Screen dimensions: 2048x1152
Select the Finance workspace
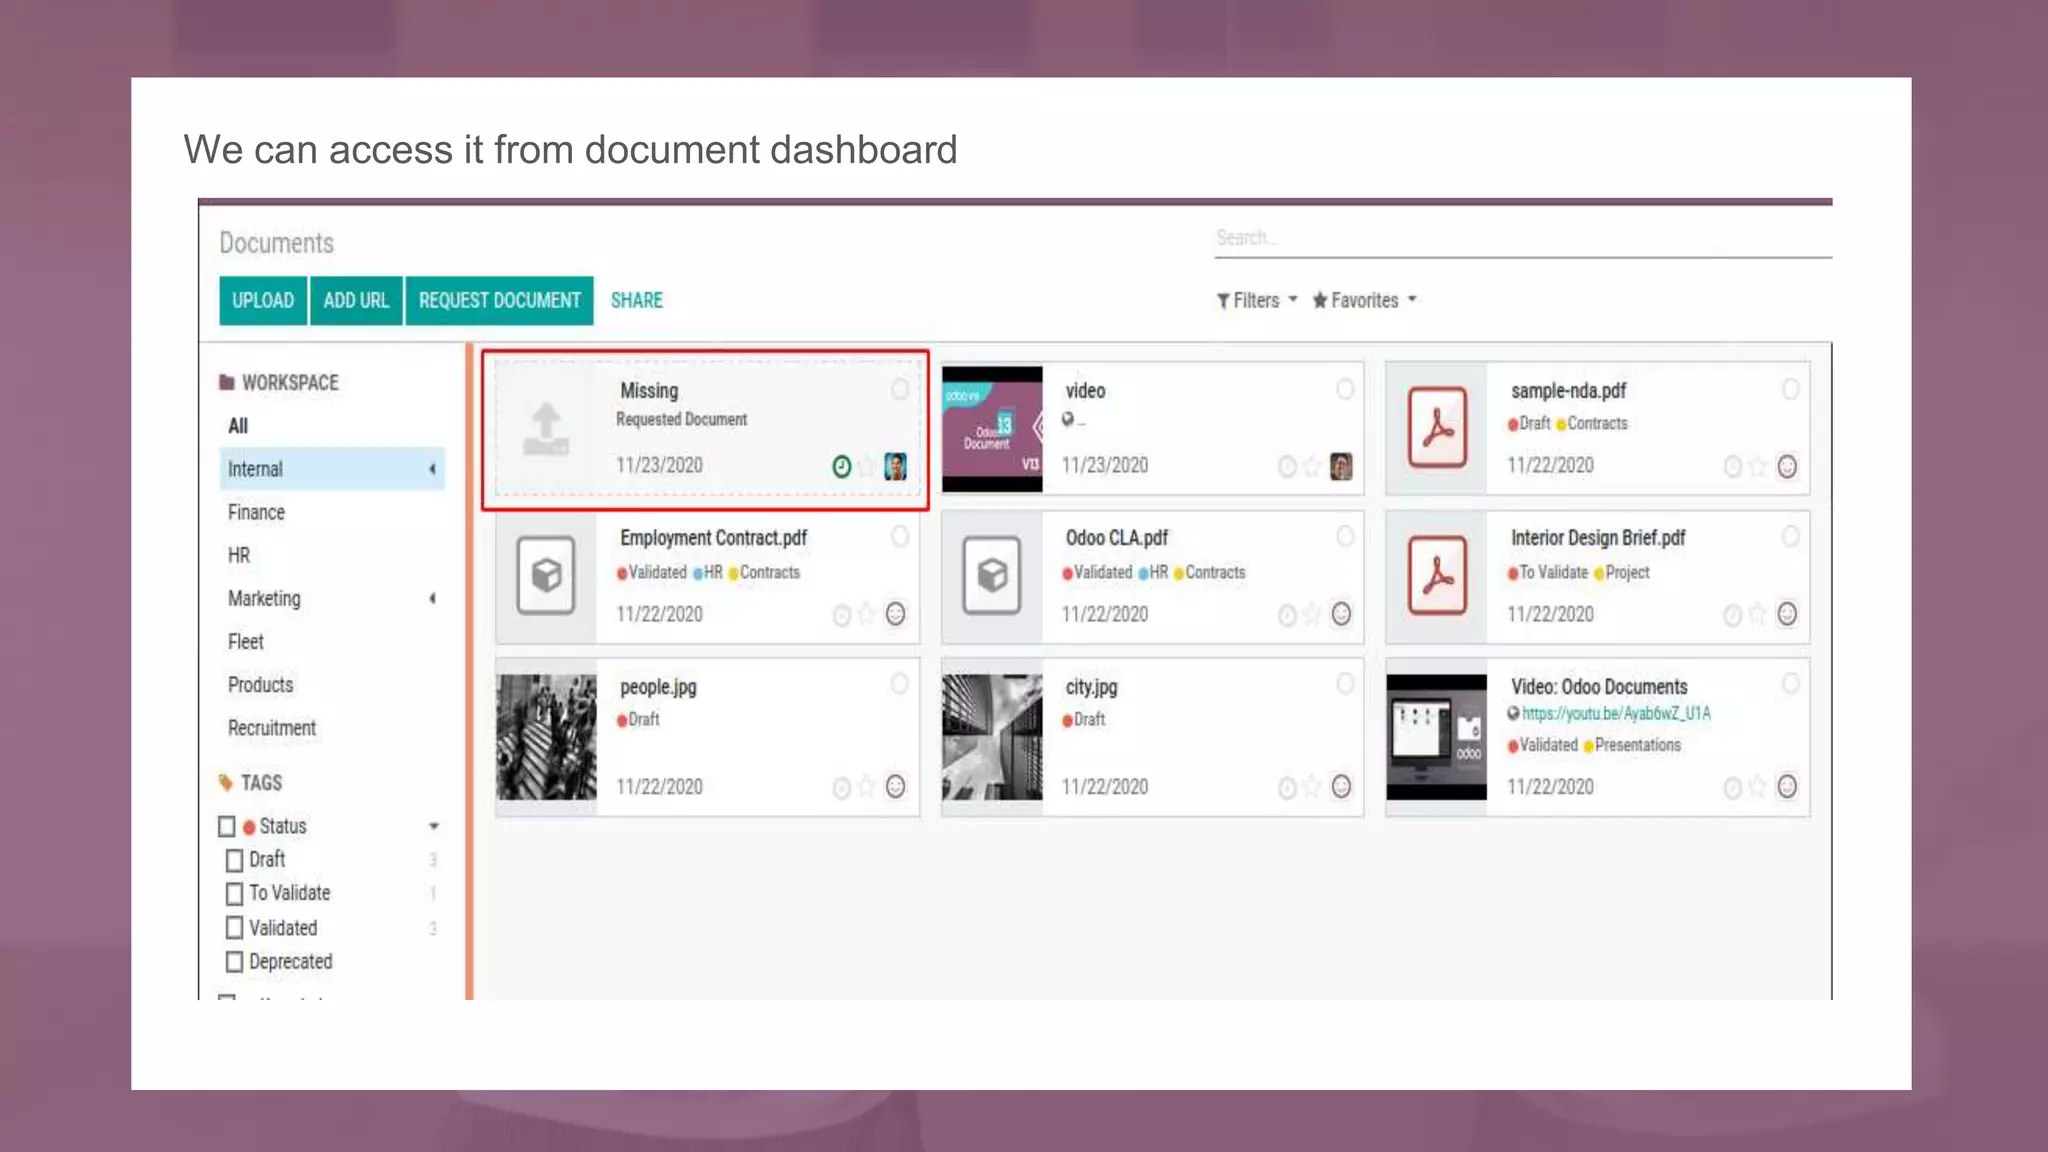tap(256, 512)
